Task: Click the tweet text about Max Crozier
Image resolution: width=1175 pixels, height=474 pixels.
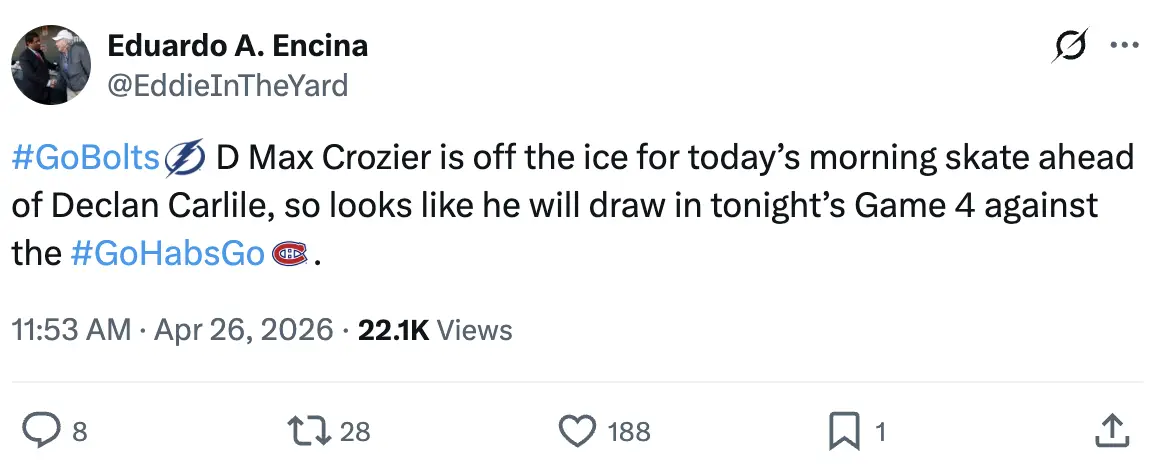Action: pos(600,206)
